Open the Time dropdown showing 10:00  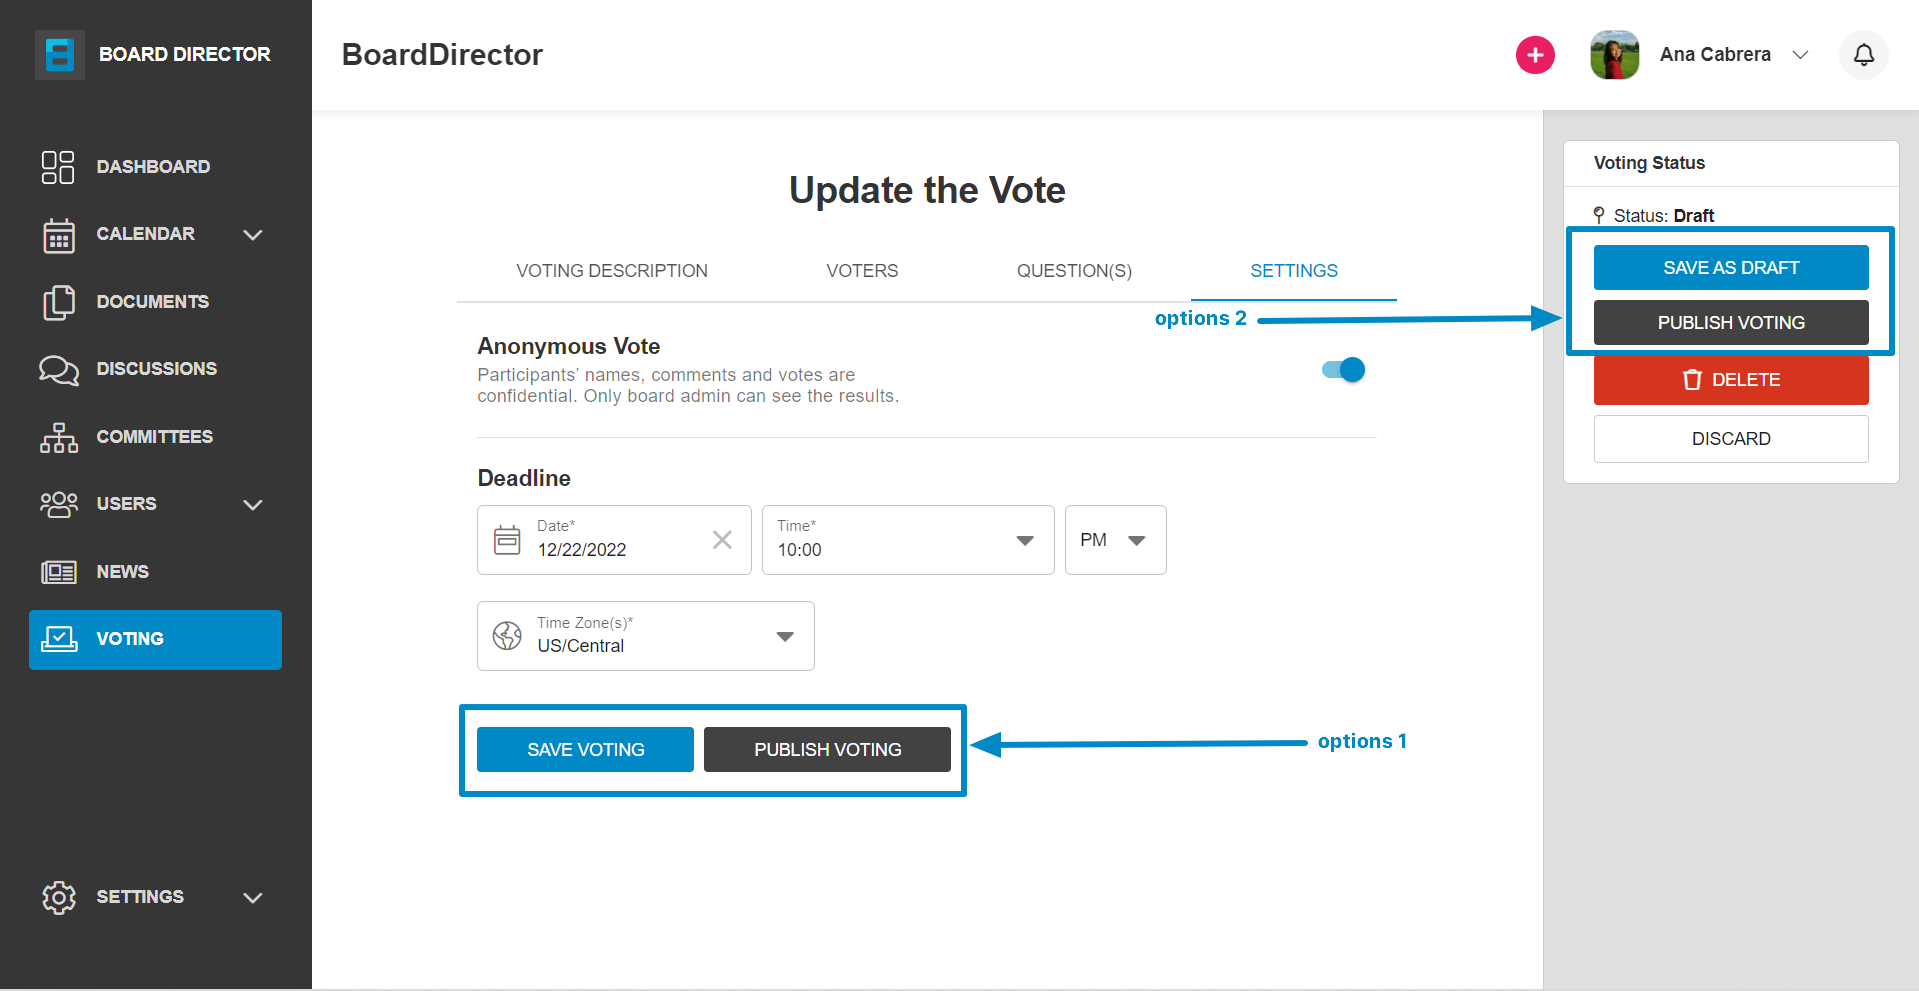908,540
